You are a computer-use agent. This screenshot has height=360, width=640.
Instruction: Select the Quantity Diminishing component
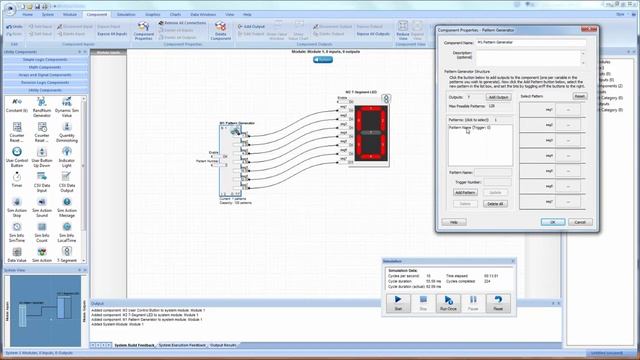[67, 132]
